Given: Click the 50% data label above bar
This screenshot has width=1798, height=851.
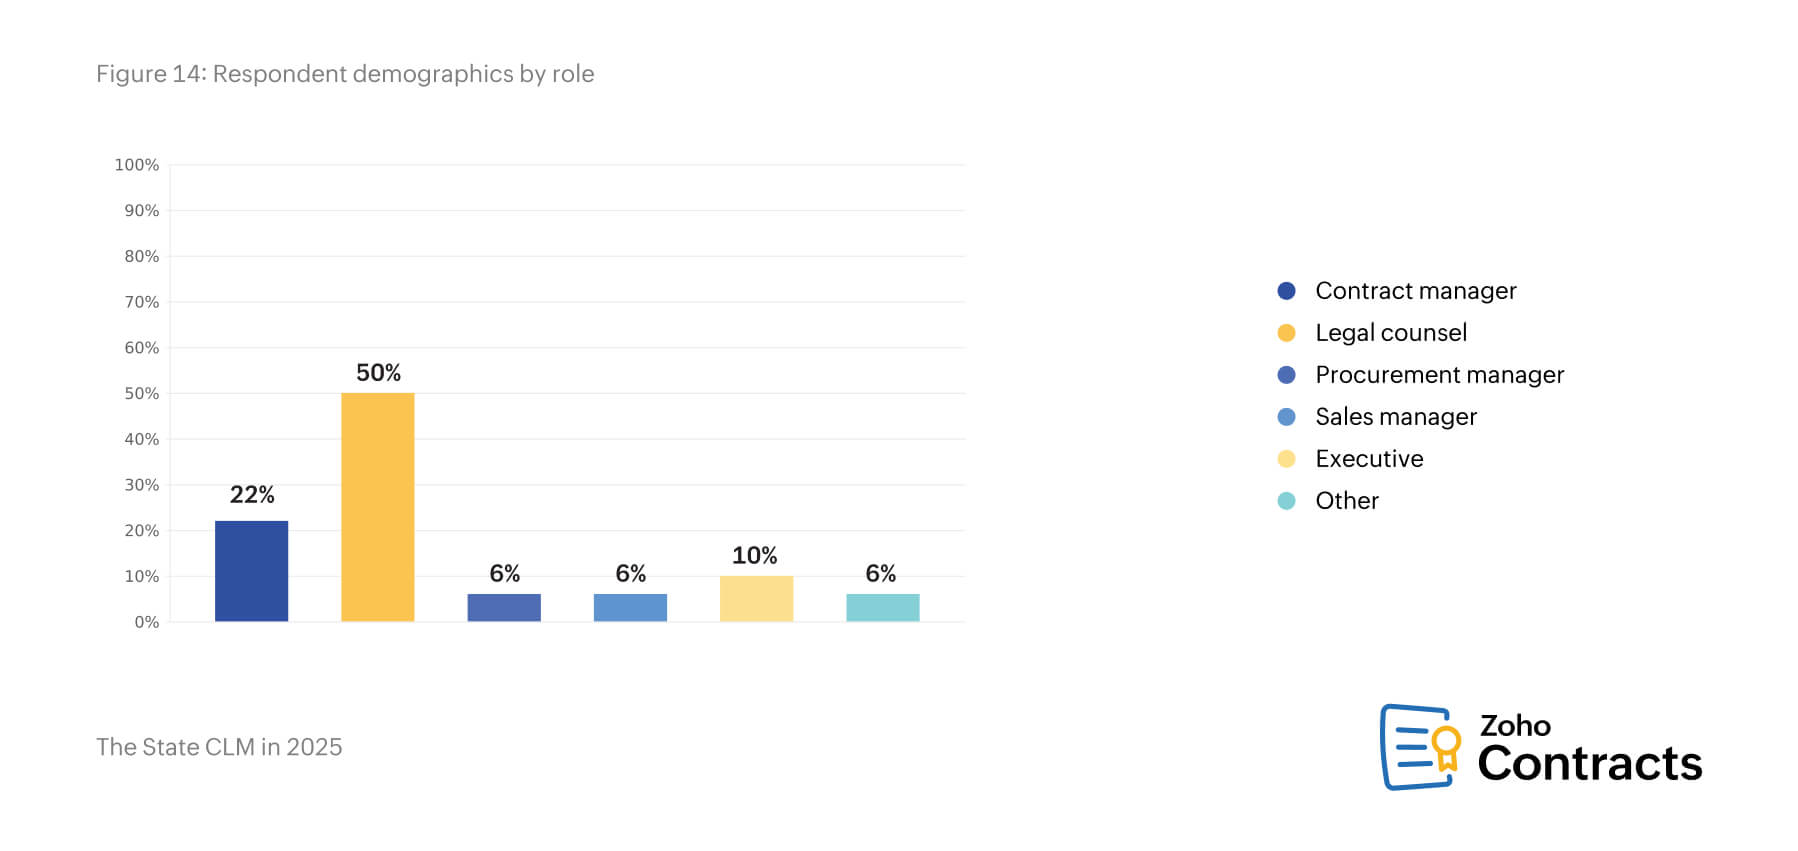Looking at the screenshot, I should coord(378,373).
